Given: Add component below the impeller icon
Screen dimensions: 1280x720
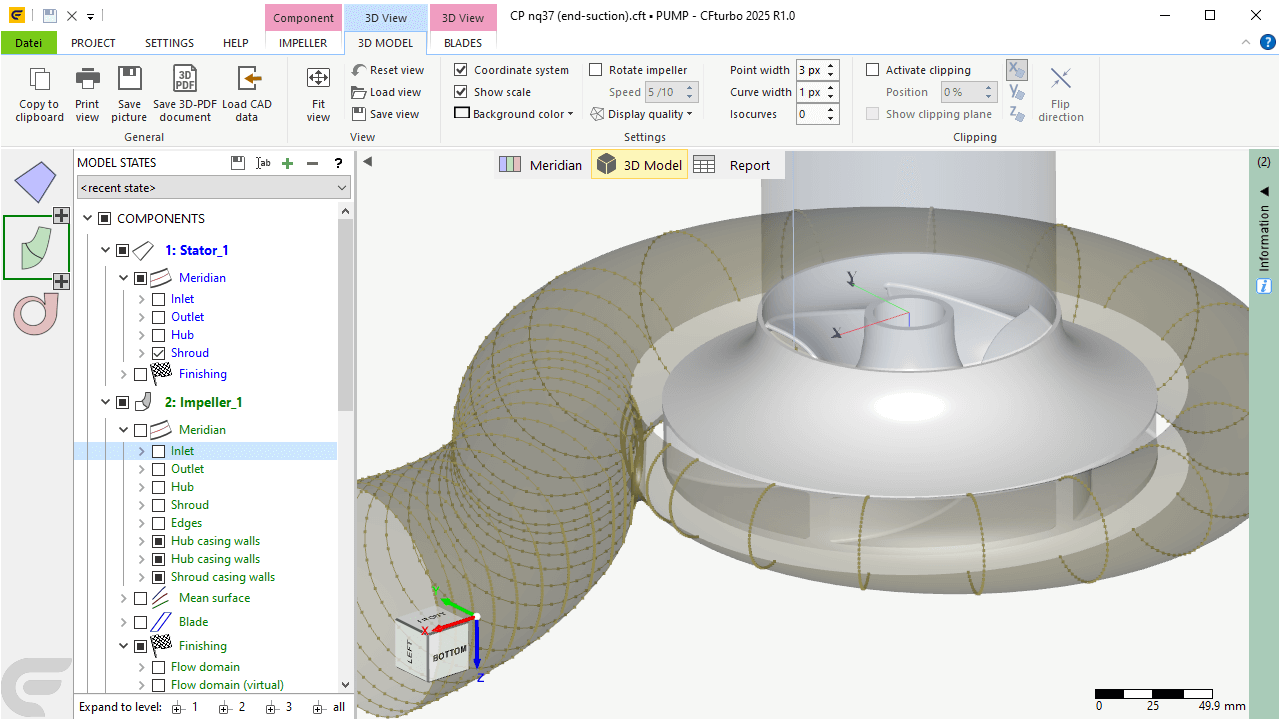Looking at the screenshot, I should click(x=61, y=282).
